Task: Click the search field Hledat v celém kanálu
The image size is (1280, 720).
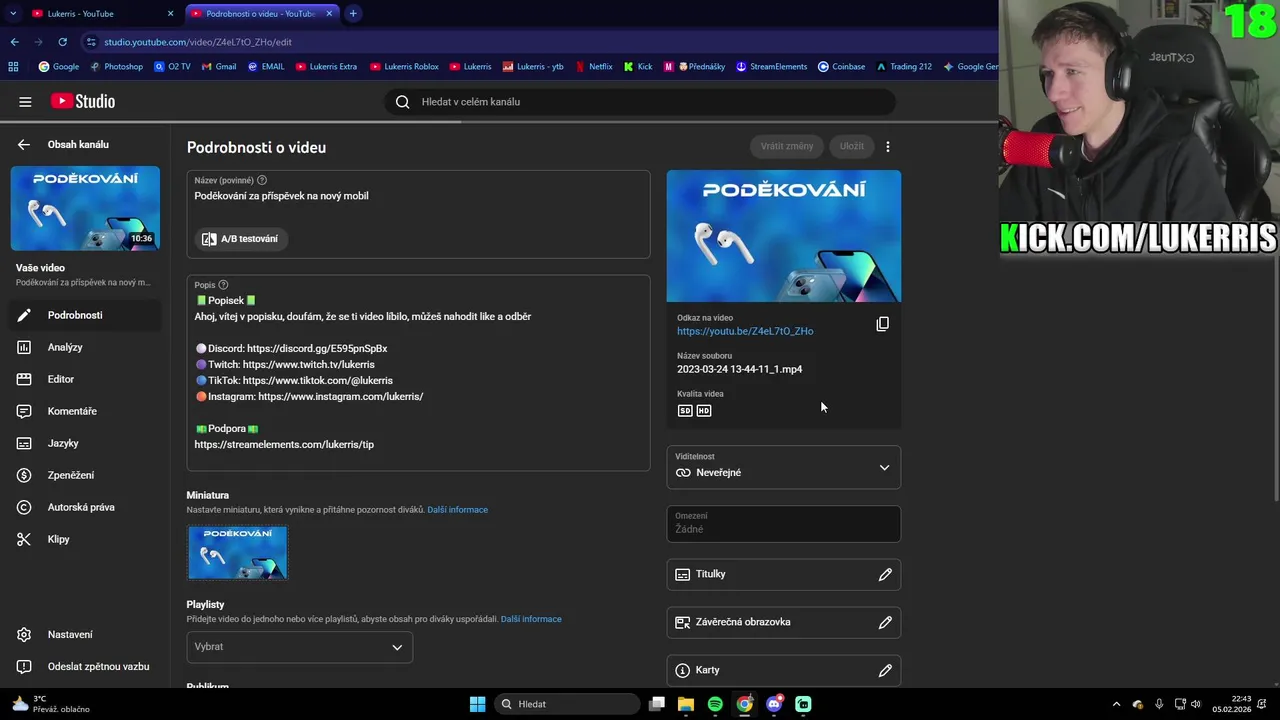Action: tap(640, 102)
